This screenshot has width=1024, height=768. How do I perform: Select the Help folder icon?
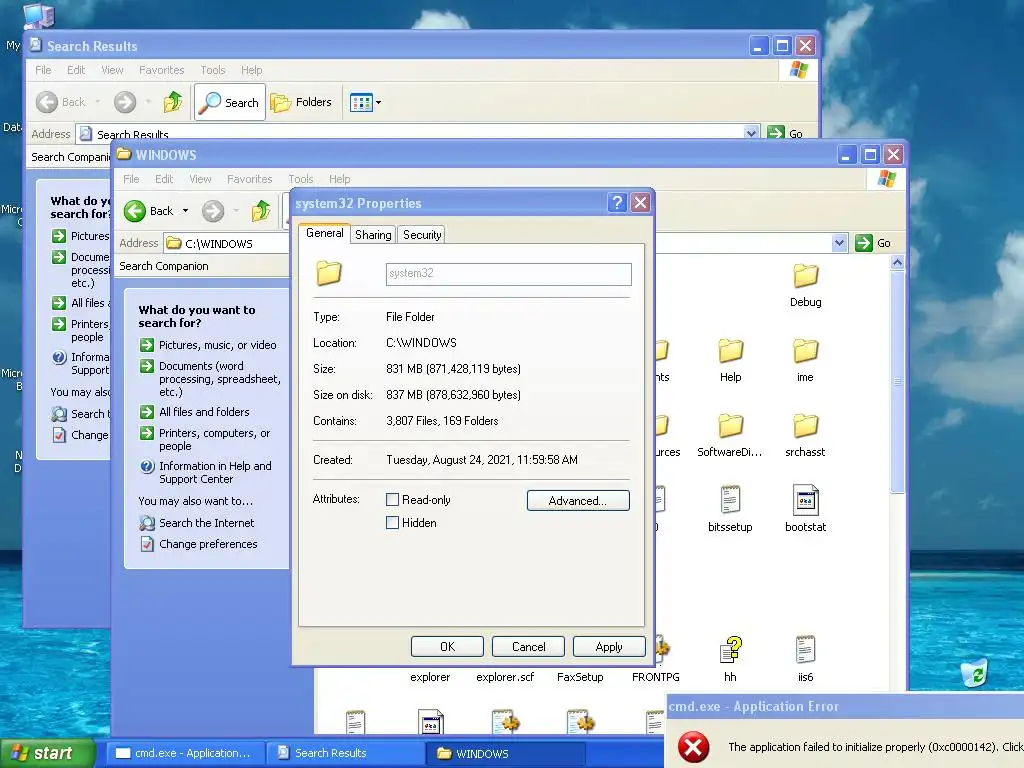pos(730,351)
